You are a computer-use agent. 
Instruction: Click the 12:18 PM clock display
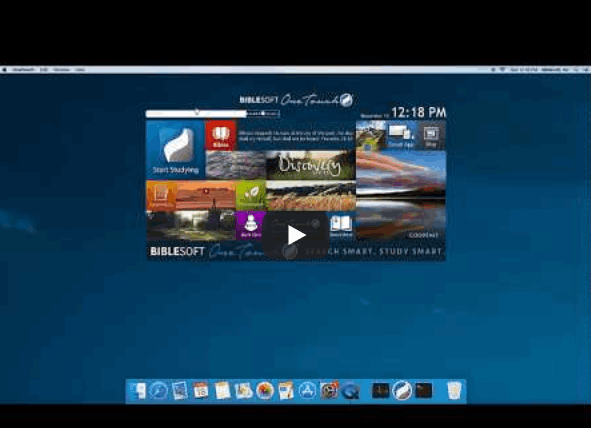pyautogui.click(x=419, y=112)
